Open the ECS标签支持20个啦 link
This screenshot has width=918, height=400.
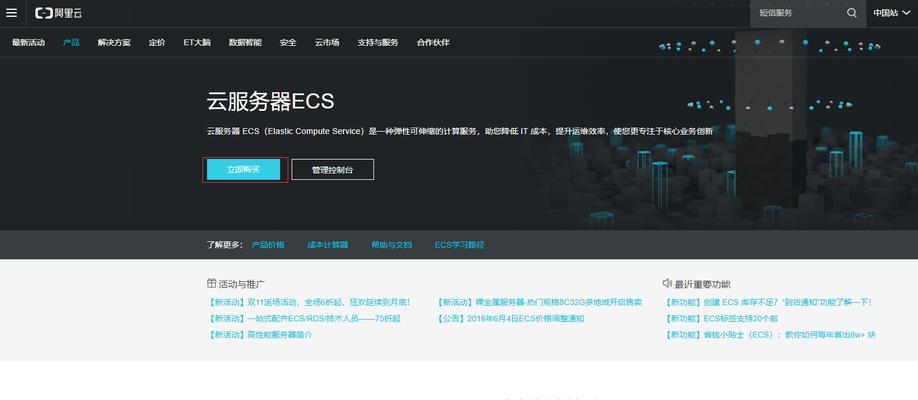point(721,319)
